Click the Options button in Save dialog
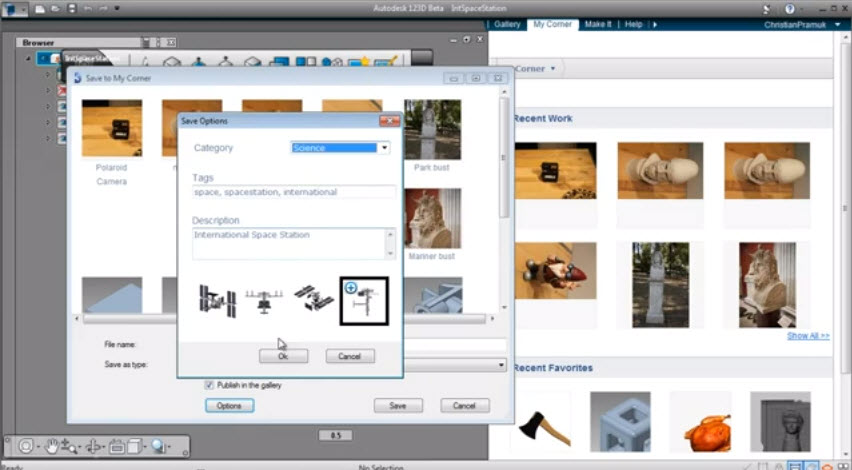The image size is (852, 470). point(229,406)
